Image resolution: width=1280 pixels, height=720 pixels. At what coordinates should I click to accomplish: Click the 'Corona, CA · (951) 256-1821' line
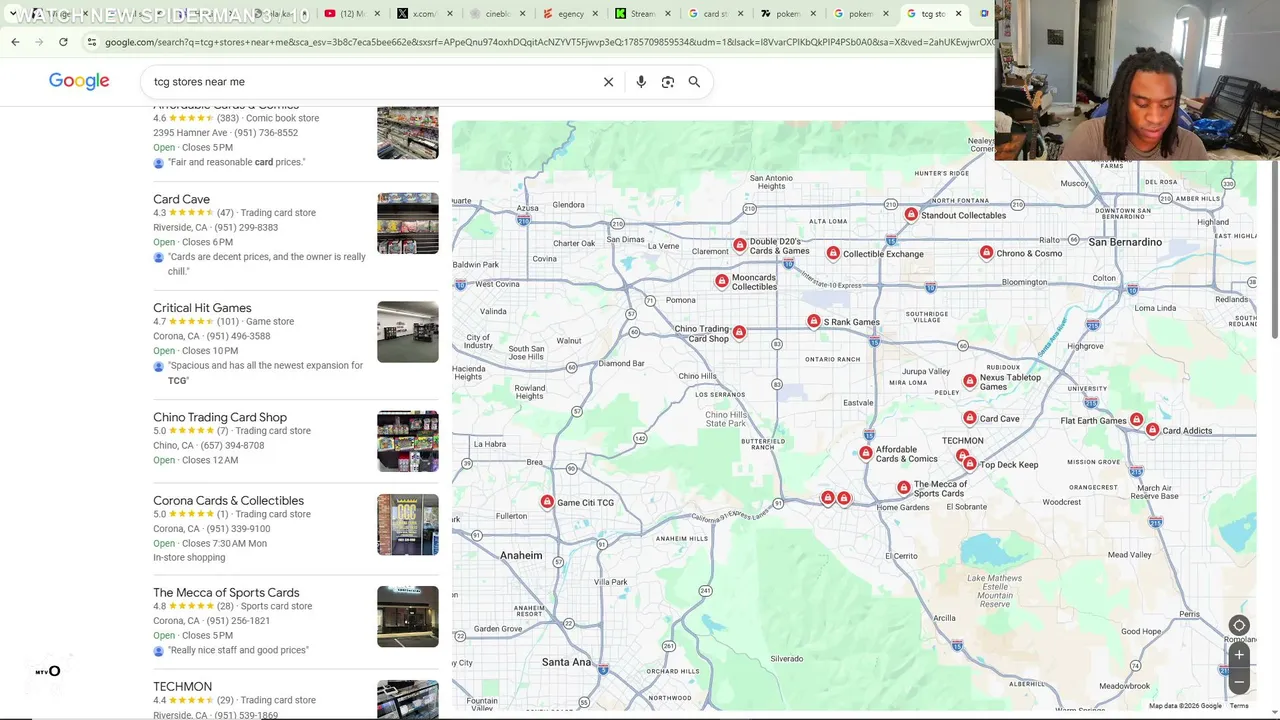(211, 620)
